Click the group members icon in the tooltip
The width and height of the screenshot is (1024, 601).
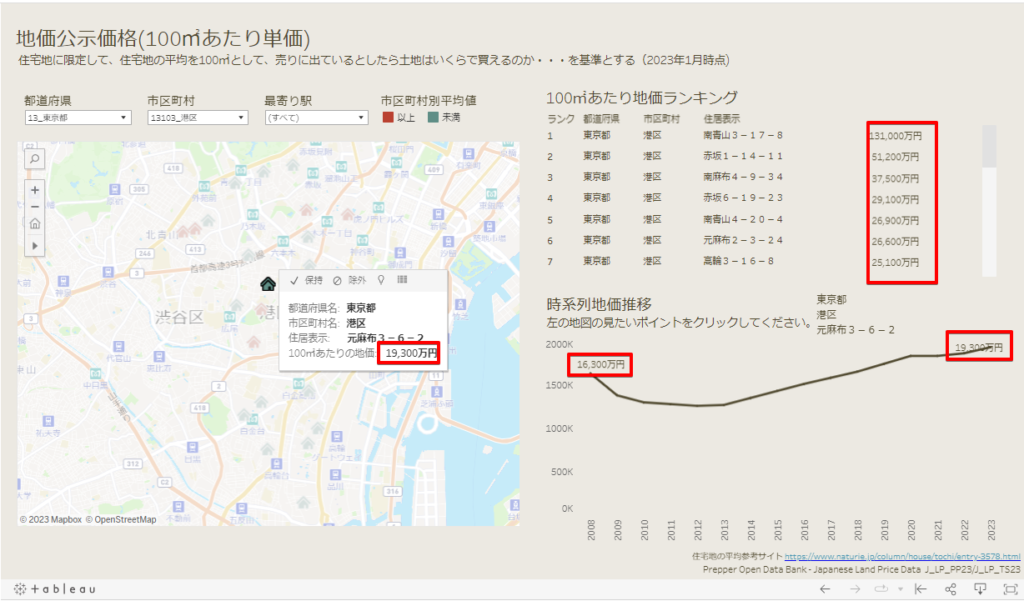pos(381,281)
